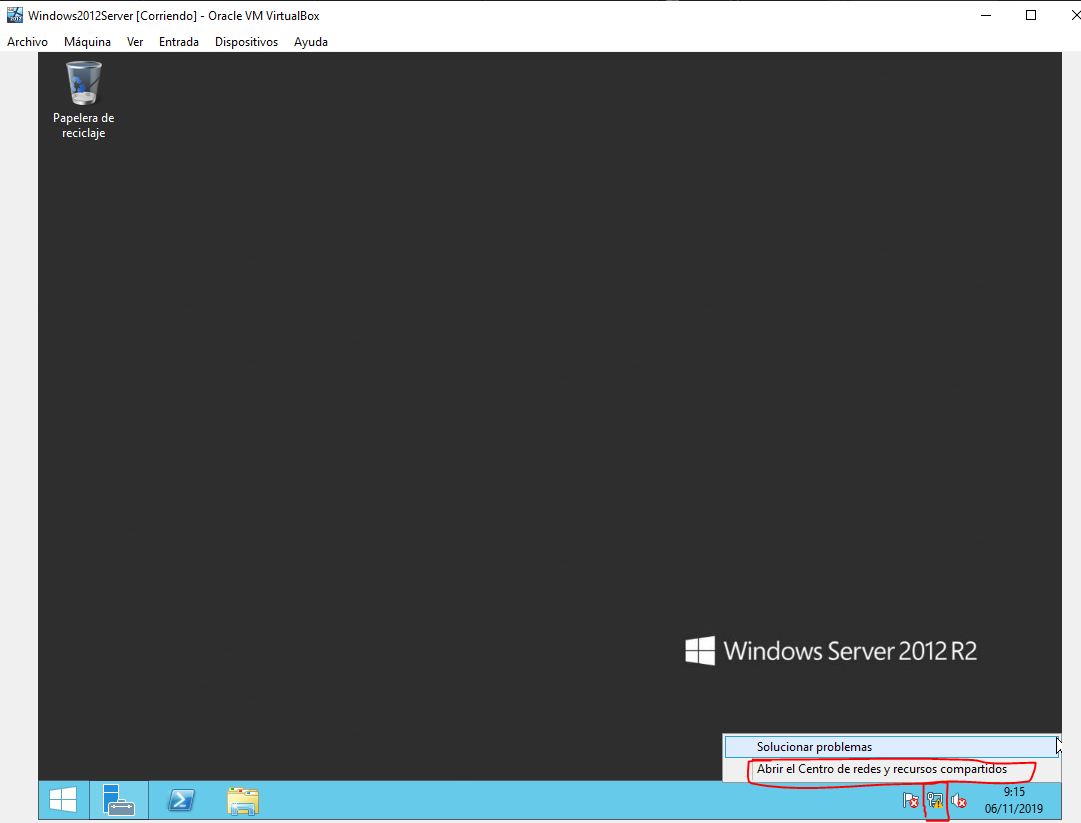Open the Entrada menu in VirtualBox
1081x823 pixels.
179,41
